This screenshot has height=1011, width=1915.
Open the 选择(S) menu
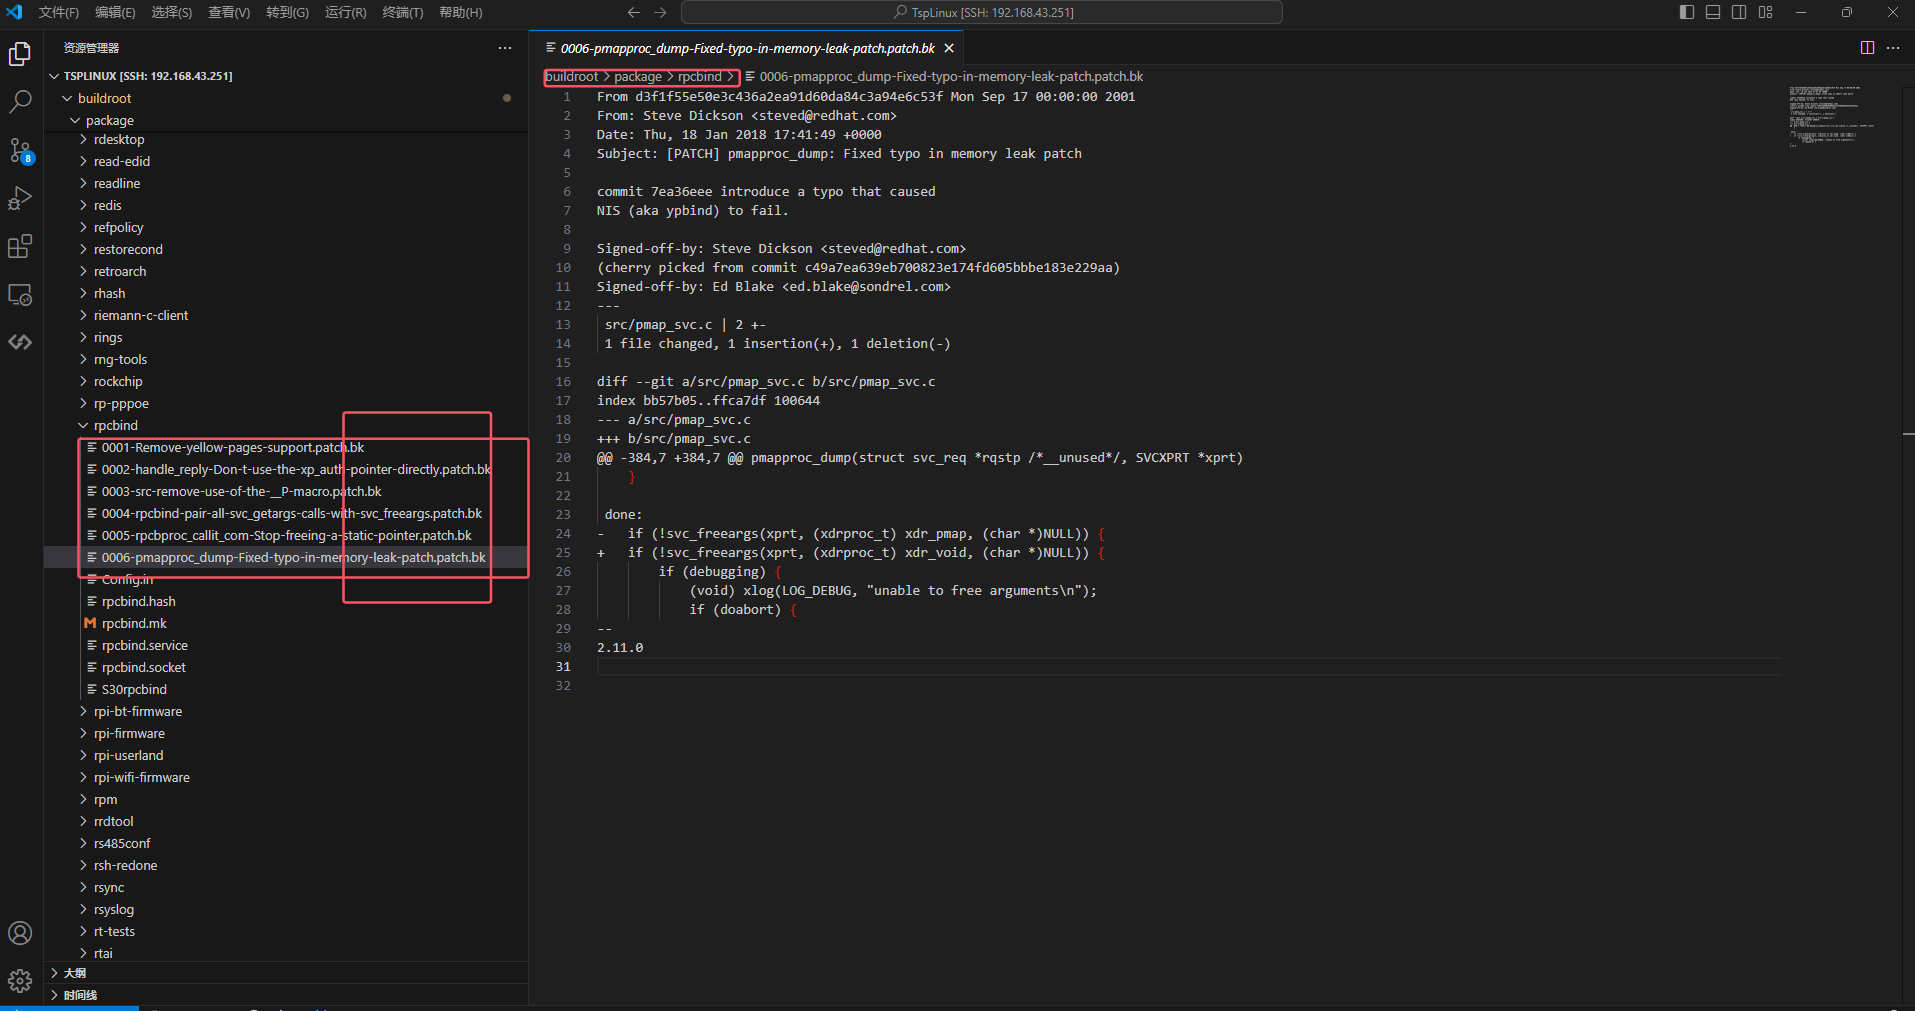[172, 12]
